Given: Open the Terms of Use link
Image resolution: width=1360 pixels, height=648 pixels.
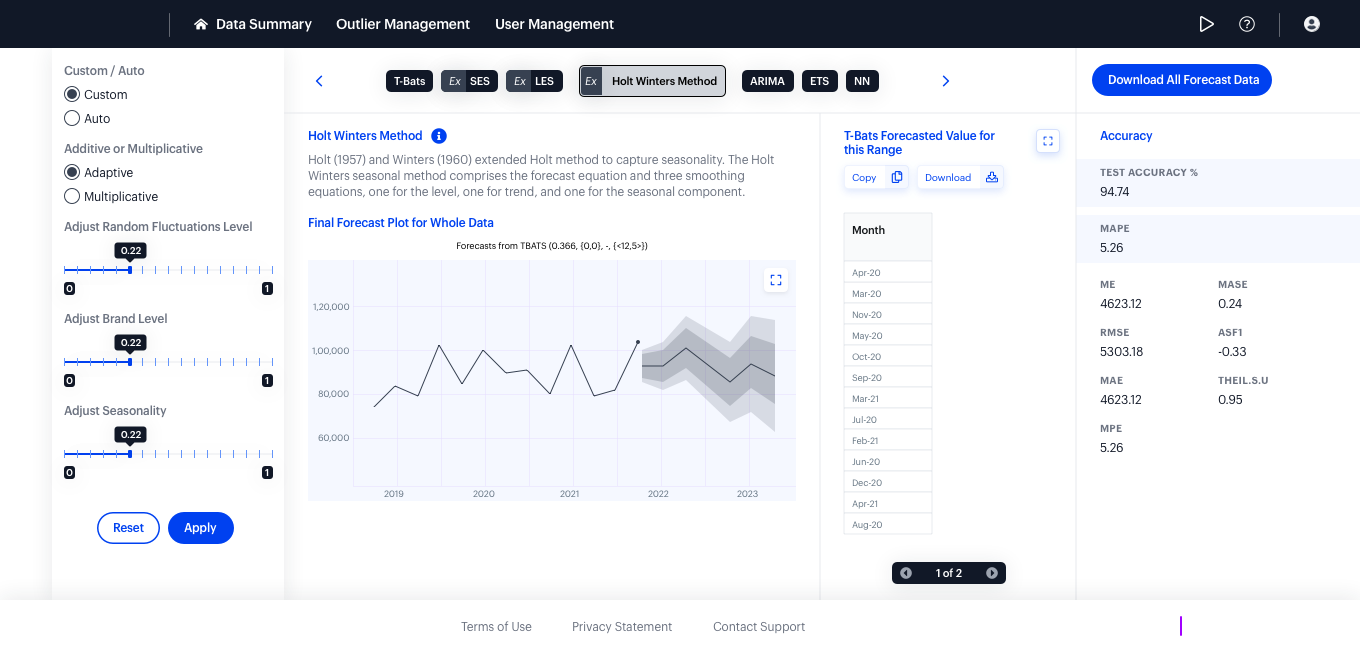Looking at the screenshot, I should pyautogui.click(x=496, y=627).
